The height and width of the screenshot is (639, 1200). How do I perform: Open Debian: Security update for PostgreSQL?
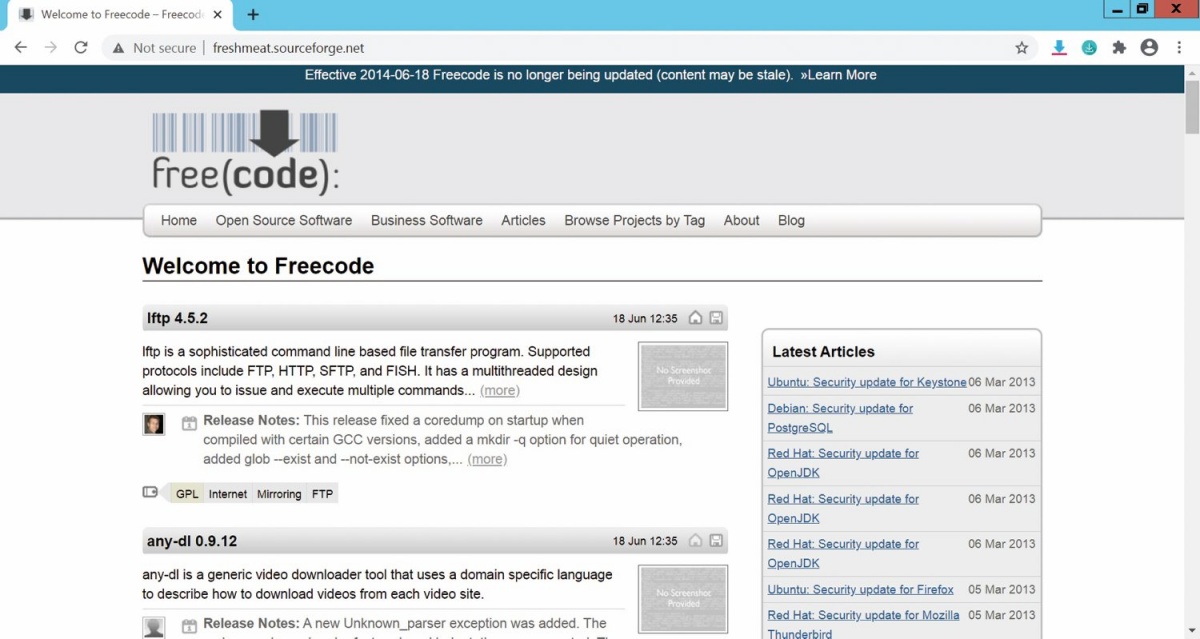click(841, 418)
